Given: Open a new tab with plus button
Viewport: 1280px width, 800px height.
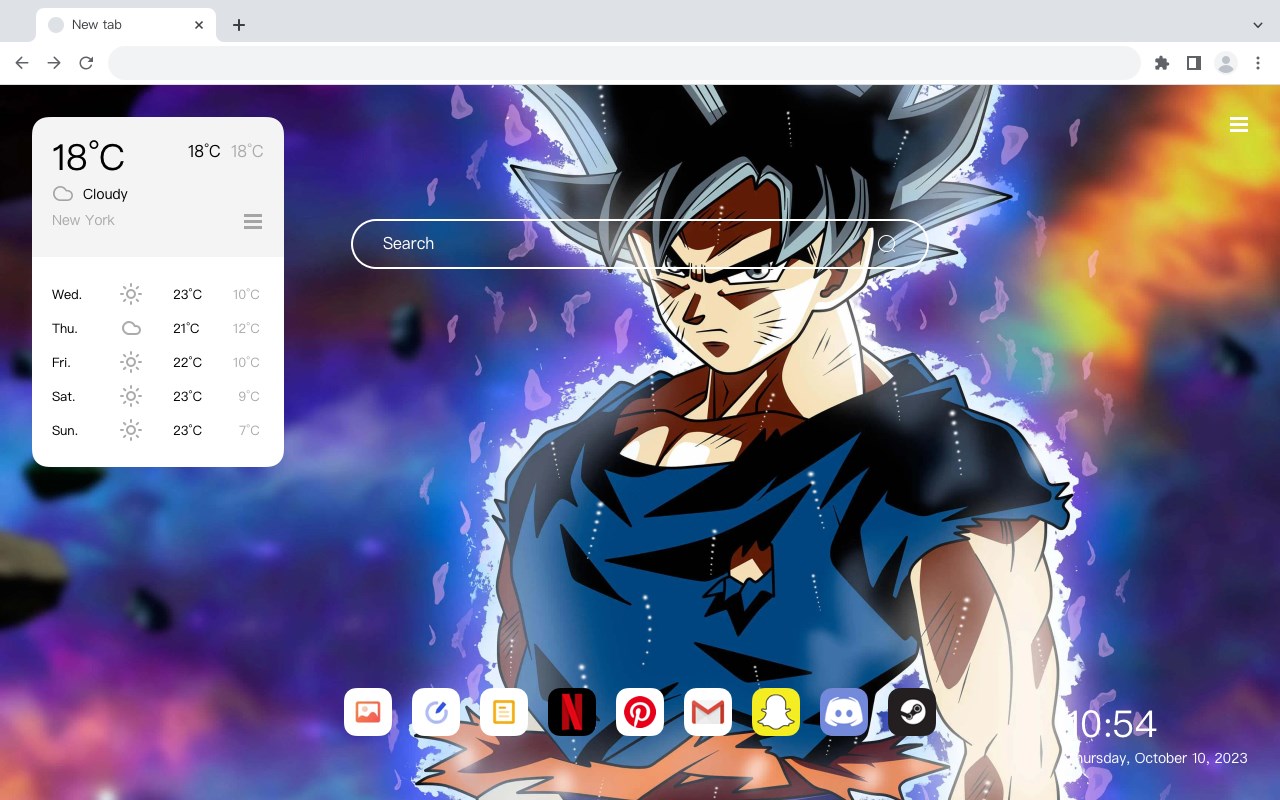Looking at the screenshot, I should click(238, 25).
